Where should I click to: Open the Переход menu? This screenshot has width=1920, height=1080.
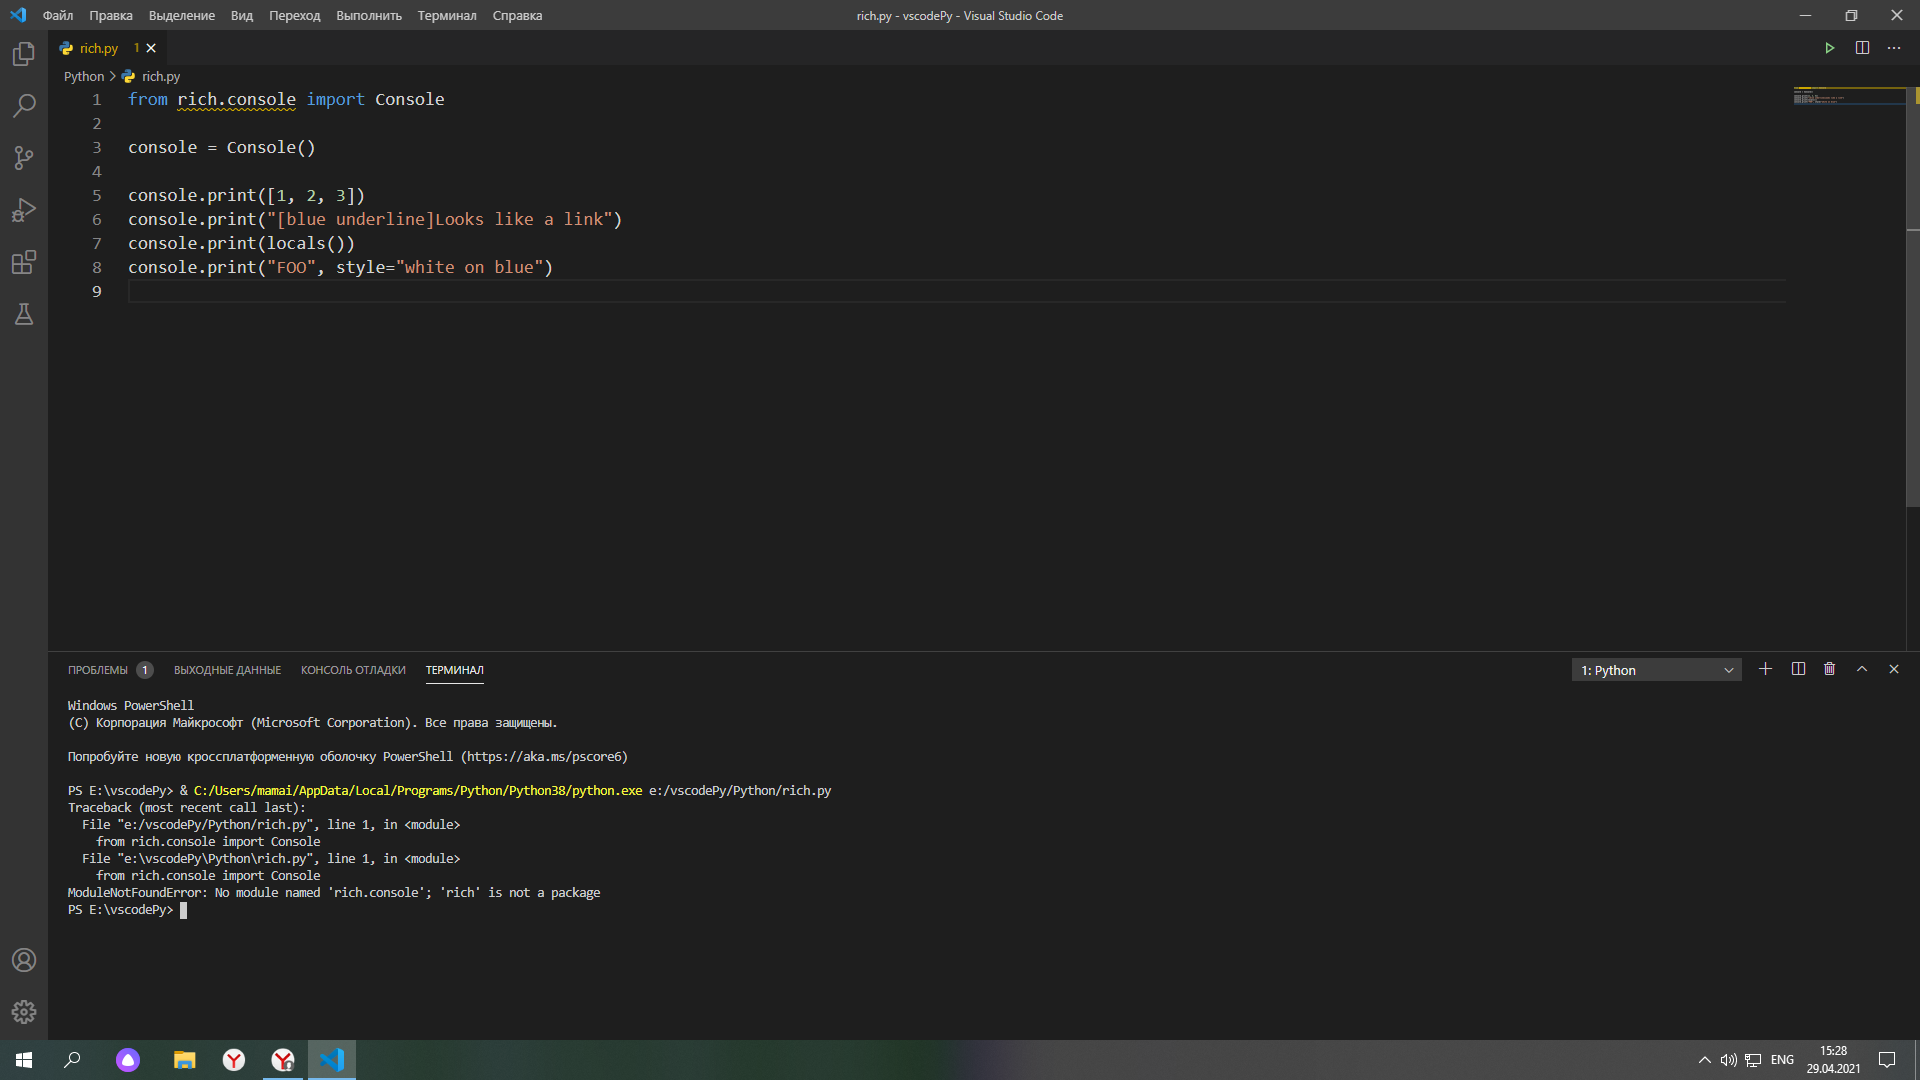pyautogui.click(x=294, y=15)
